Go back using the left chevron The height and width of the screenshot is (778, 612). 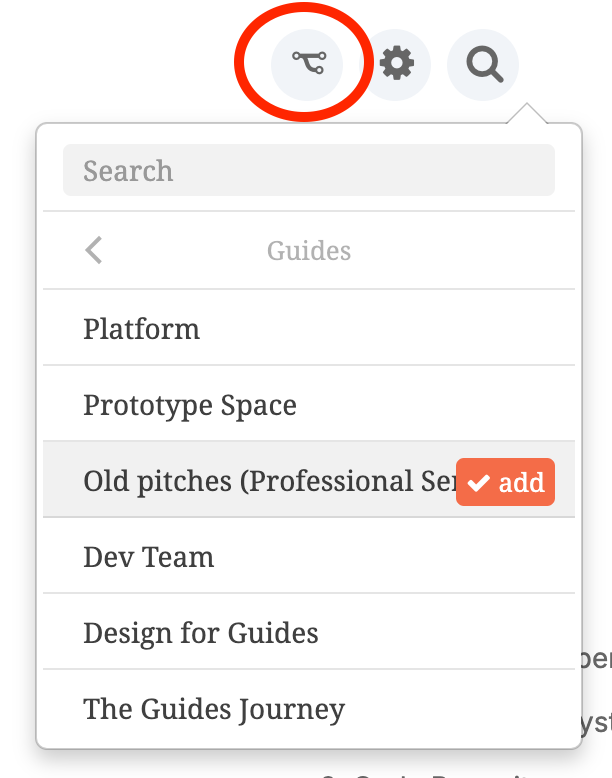point(94,250)
